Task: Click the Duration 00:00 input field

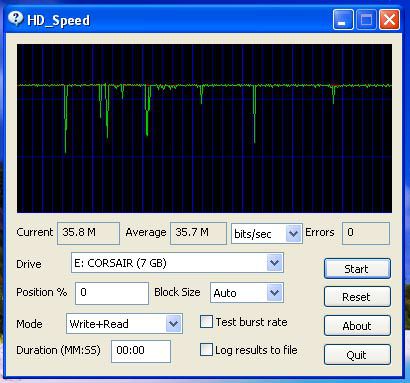Action: click(x=141, y=351)
